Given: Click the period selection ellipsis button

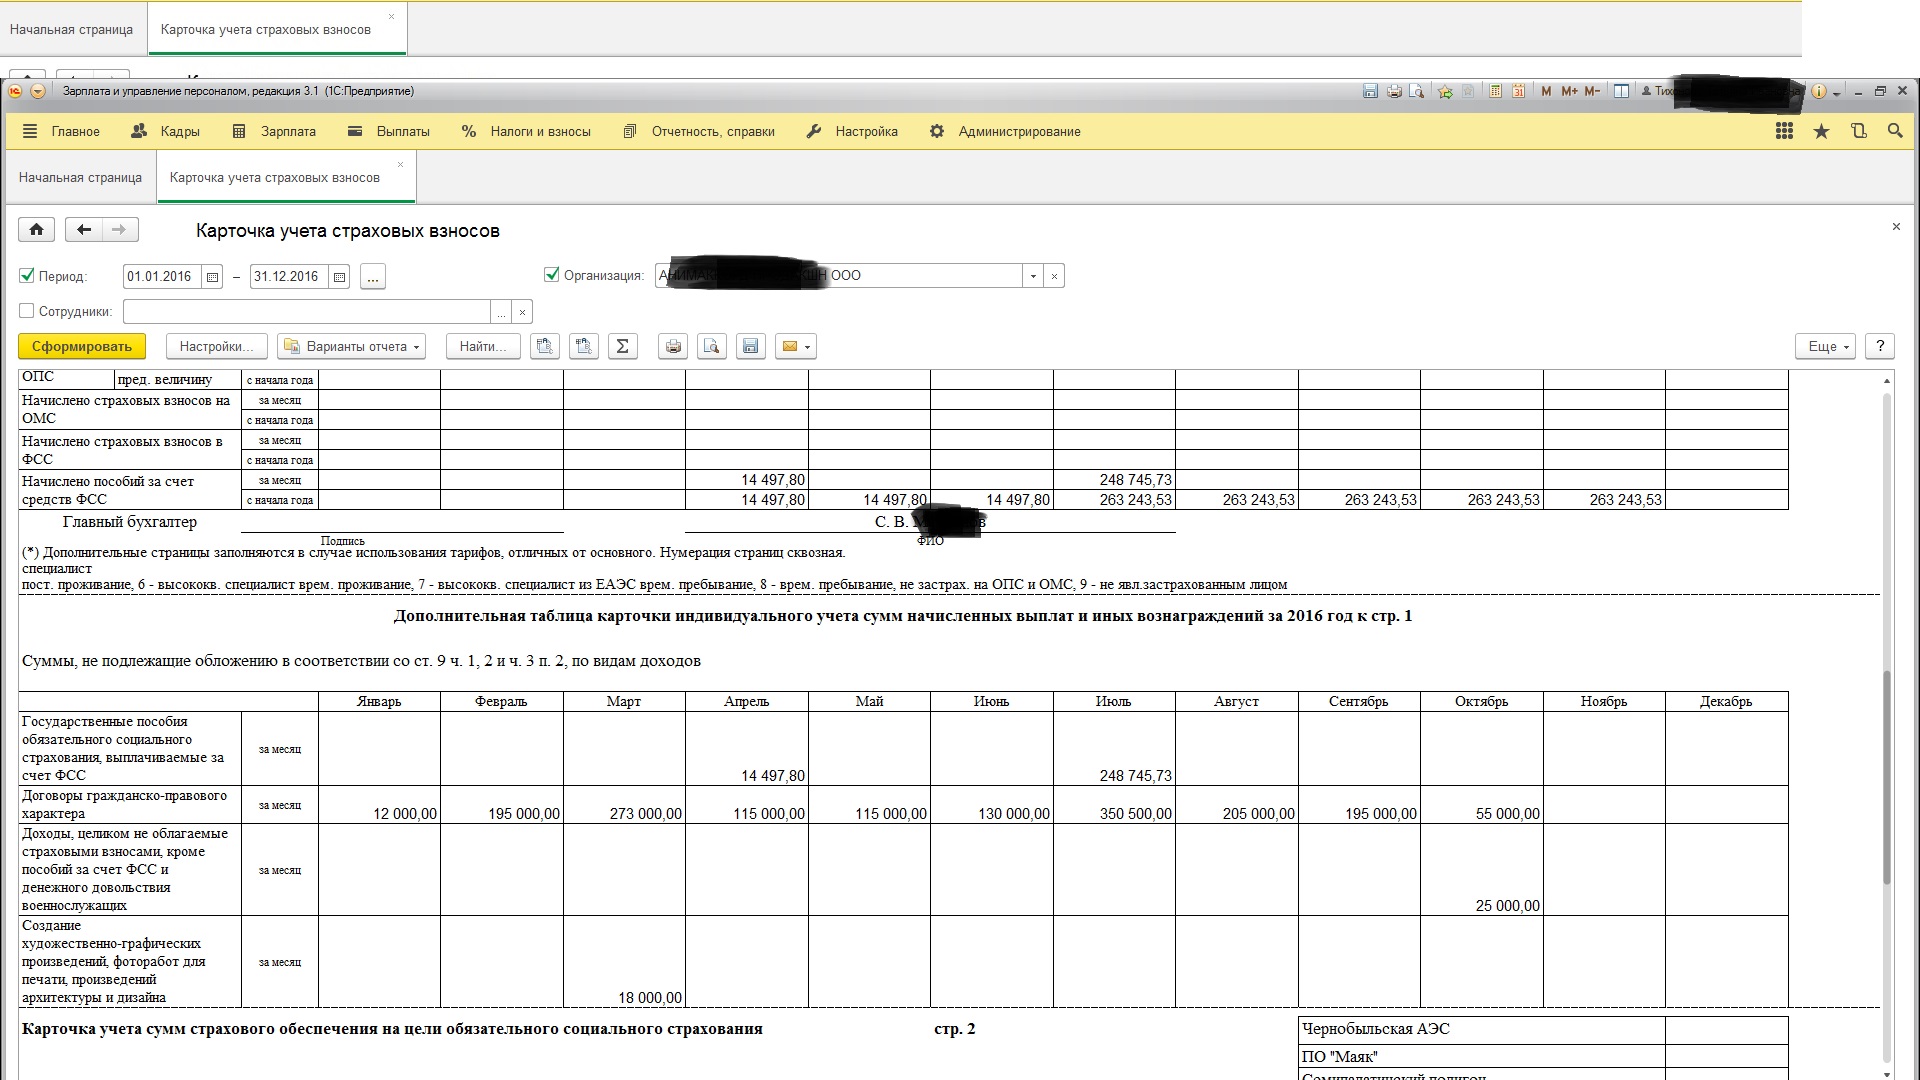Looking at the screenshot, I should (x=373, y=277).
